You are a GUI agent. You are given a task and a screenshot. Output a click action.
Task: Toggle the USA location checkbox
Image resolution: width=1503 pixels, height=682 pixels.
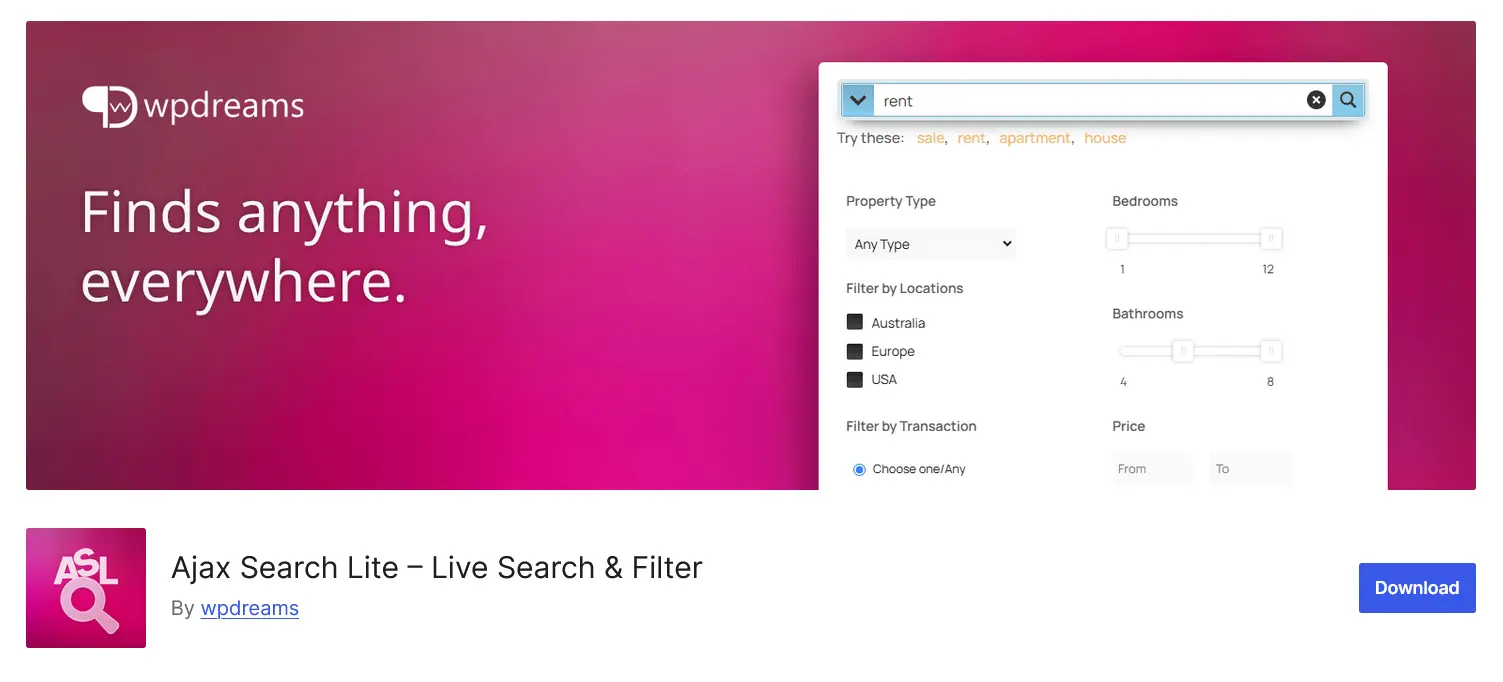tap(855, 379)
